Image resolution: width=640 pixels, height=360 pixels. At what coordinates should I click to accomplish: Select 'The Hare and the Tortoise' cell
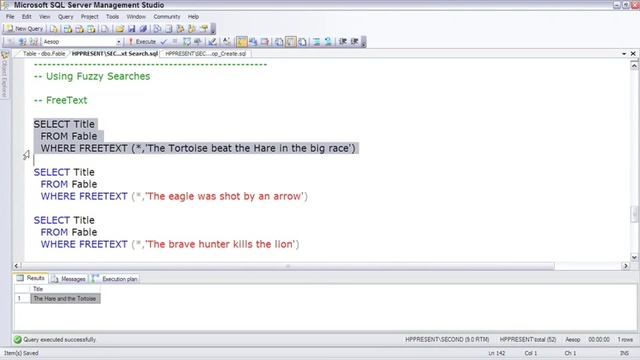point(65,299)
